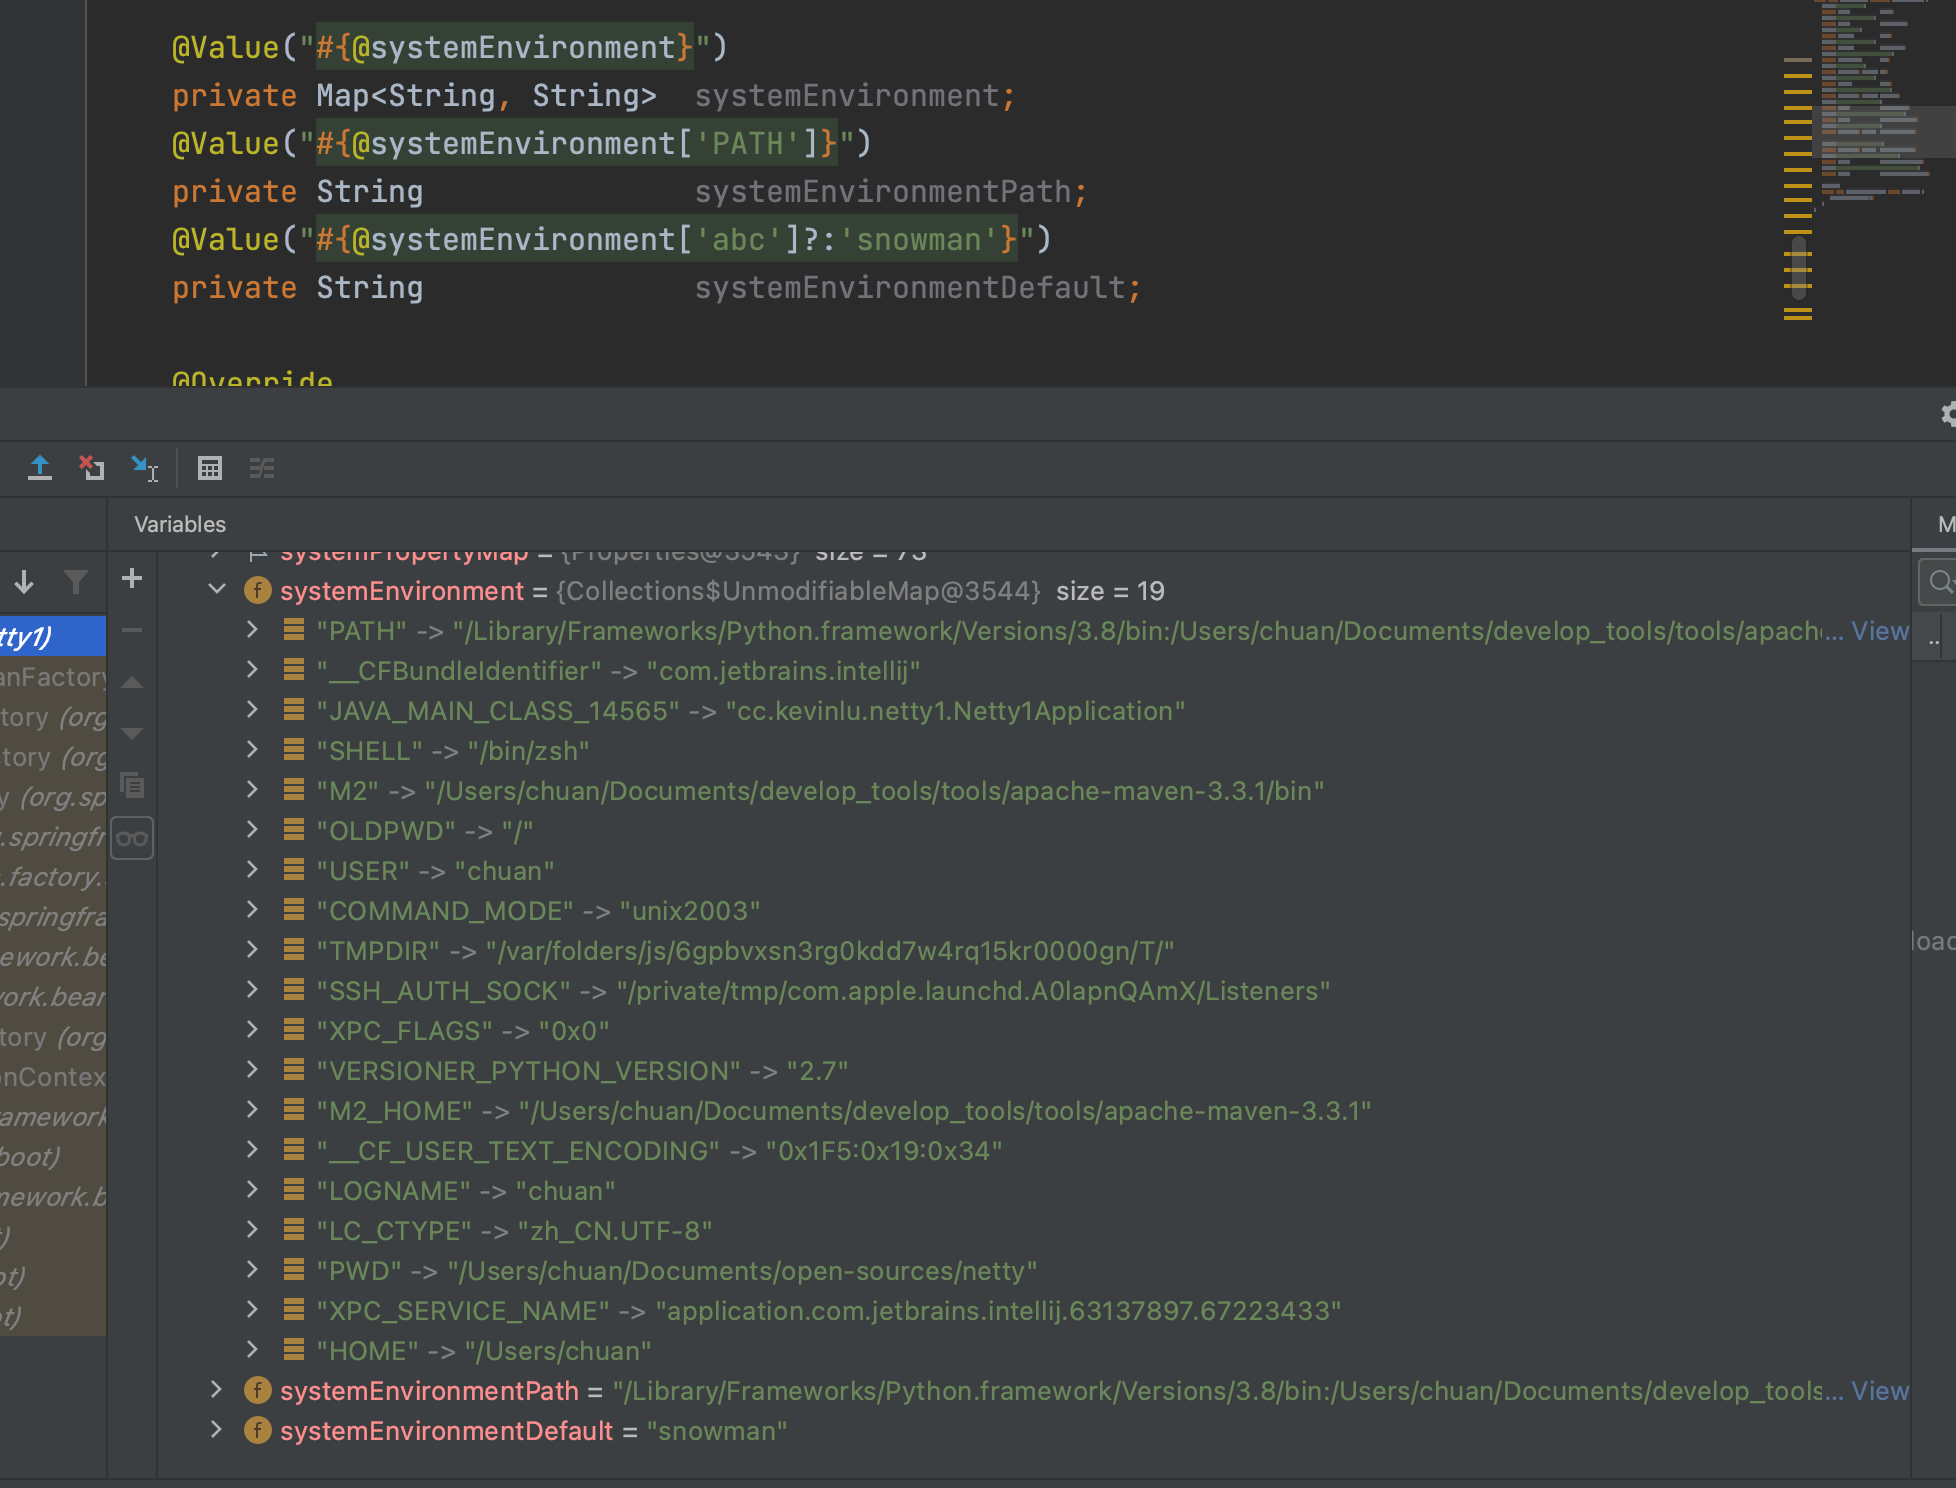Screen dimensions: 1956x1488
Task: Open View link on systemEnvironmentPath row
Action: coord(1880,1391)
